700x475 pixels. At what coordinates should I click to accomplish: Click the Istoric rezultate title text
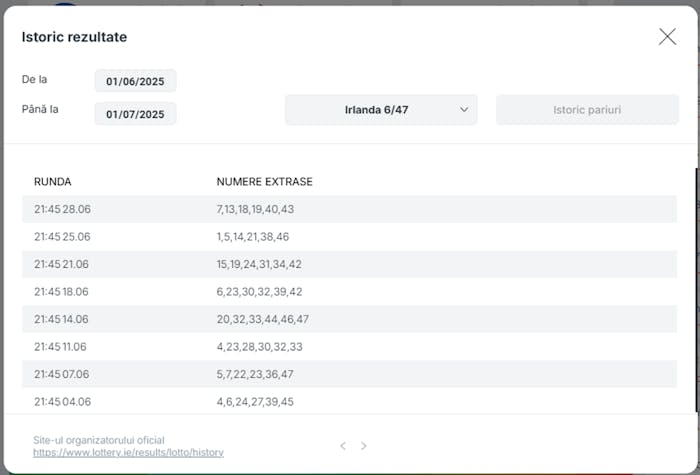[74, 37]
